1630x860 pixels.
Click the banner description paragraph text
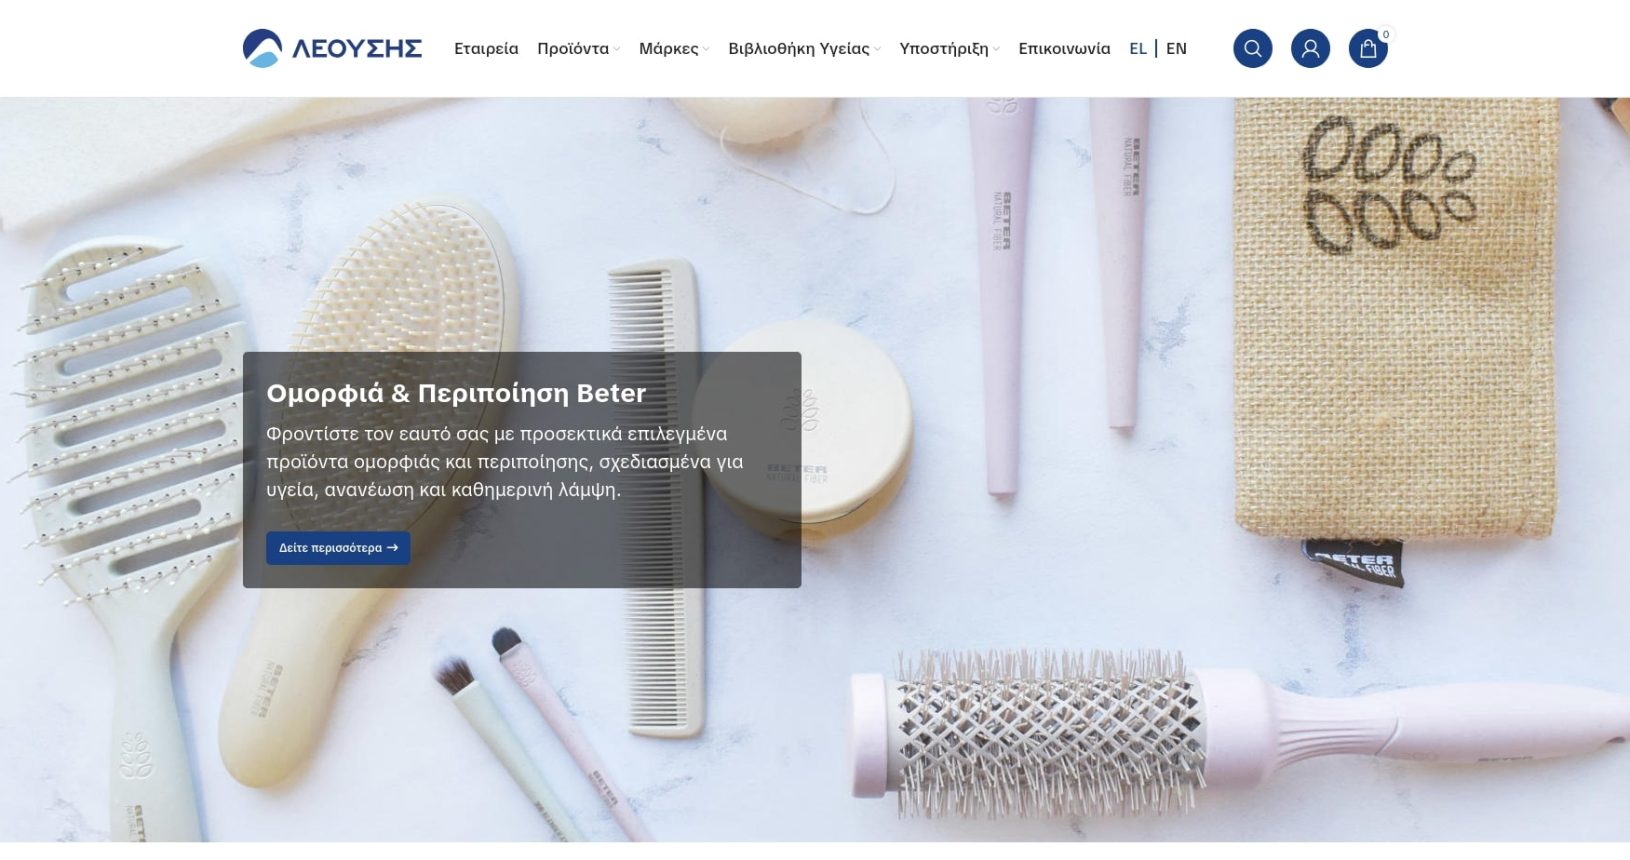click(x=504, y=461)
